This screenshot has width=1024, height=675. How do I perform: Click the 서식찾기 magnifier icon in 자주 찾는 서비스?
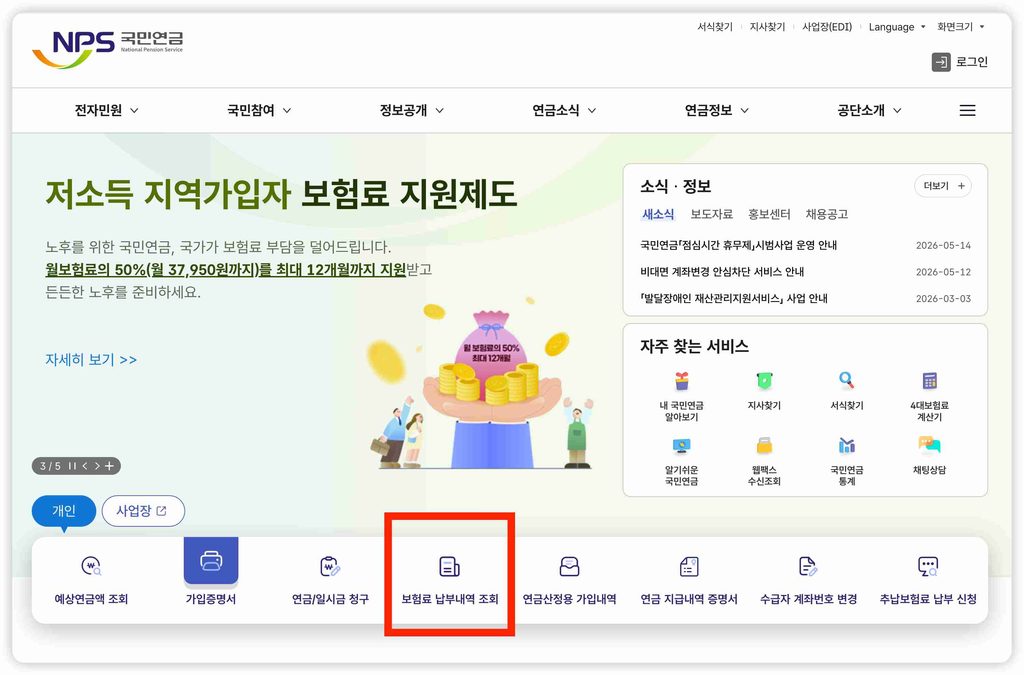846,380
